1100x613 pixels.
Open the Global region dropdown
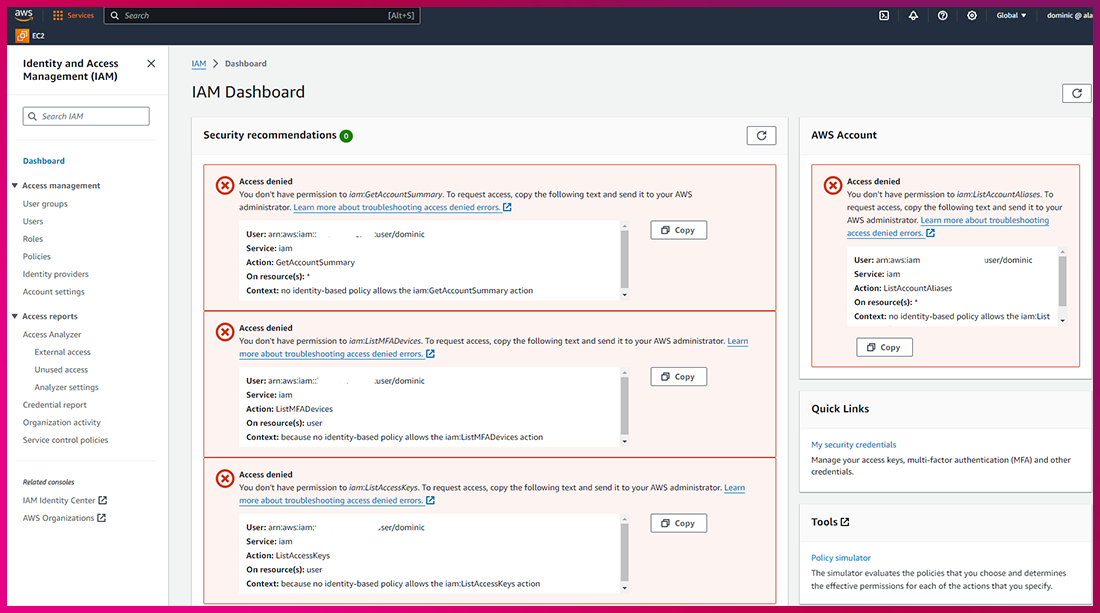1011,16
